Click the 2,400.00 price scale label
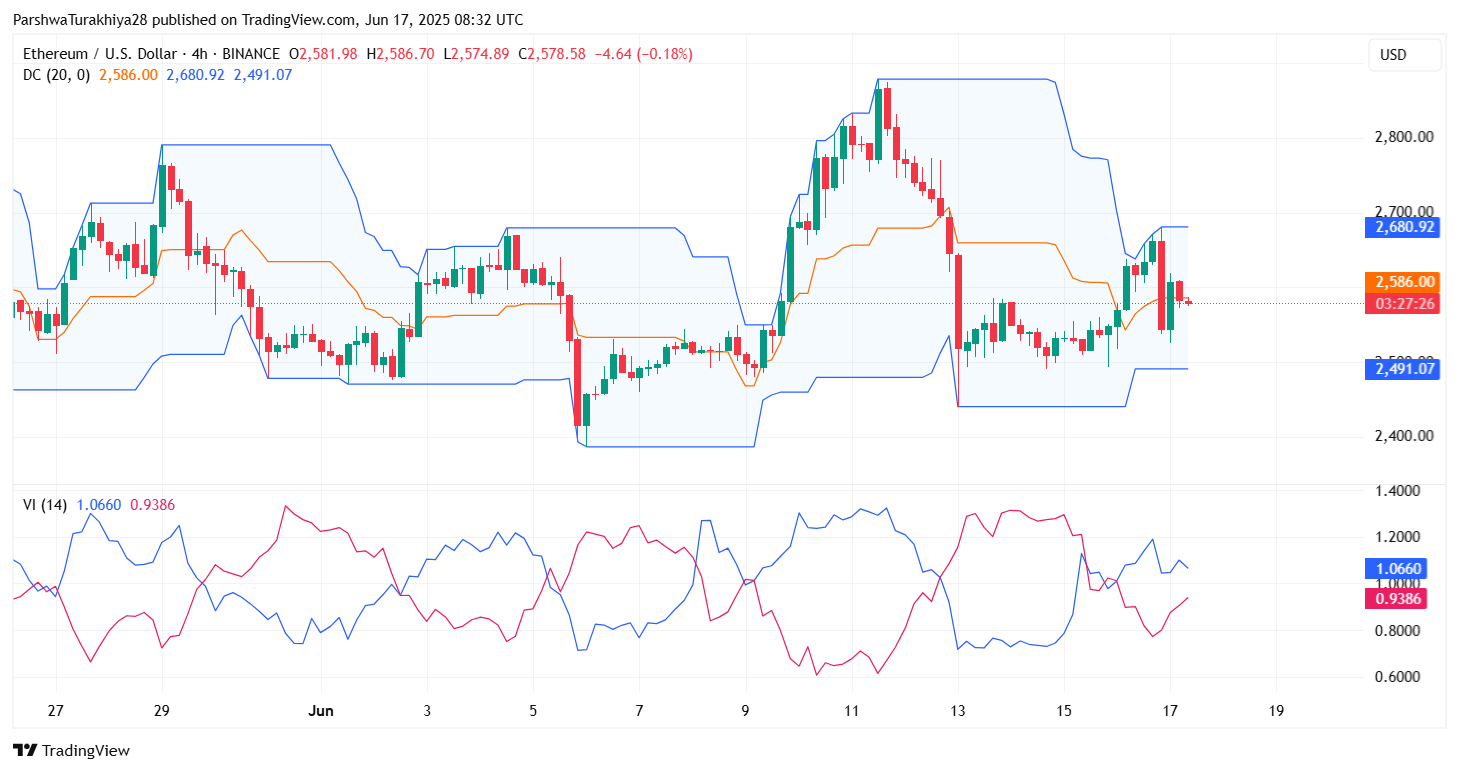The height and width of the screenshot is (772, 1459). 1404,436
